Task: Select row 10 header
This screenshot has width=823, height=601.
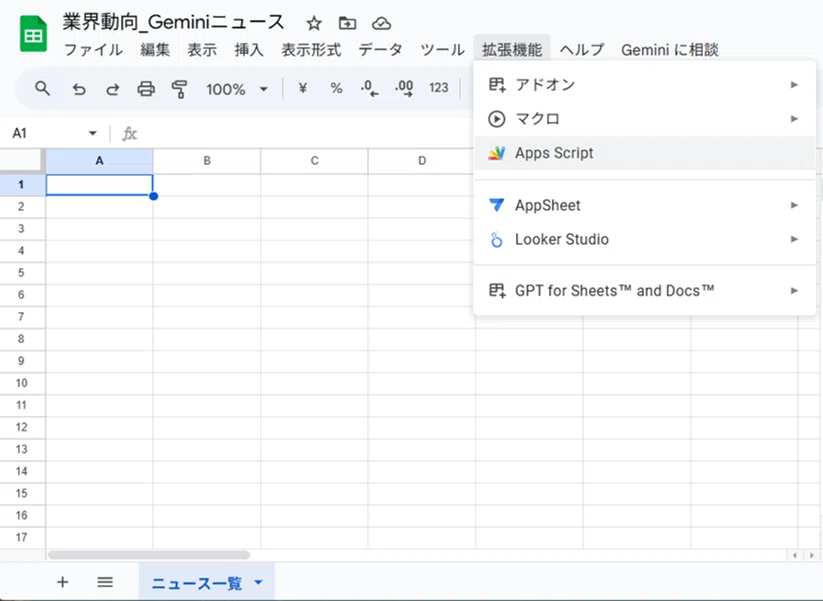Action: pyautogui.click(x=22, y=383)
